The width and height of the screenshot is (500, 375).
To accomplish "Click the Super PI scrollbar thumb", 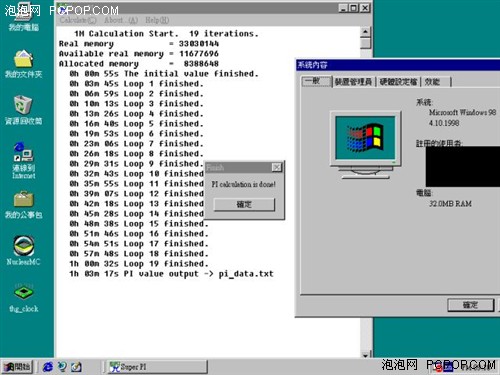I will 365,43.
